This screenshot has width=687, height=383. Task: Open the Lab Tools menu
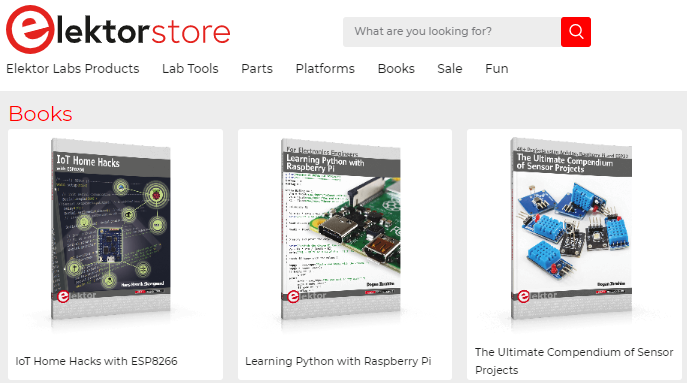coord(190,69)
